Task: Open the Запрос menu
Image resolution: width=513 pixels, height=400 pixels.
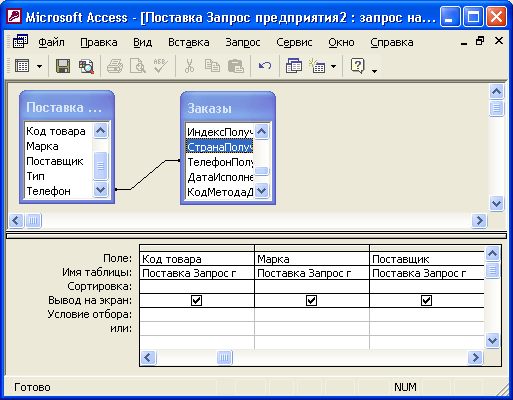Action: pyautogui.click(x=243, y=42)
